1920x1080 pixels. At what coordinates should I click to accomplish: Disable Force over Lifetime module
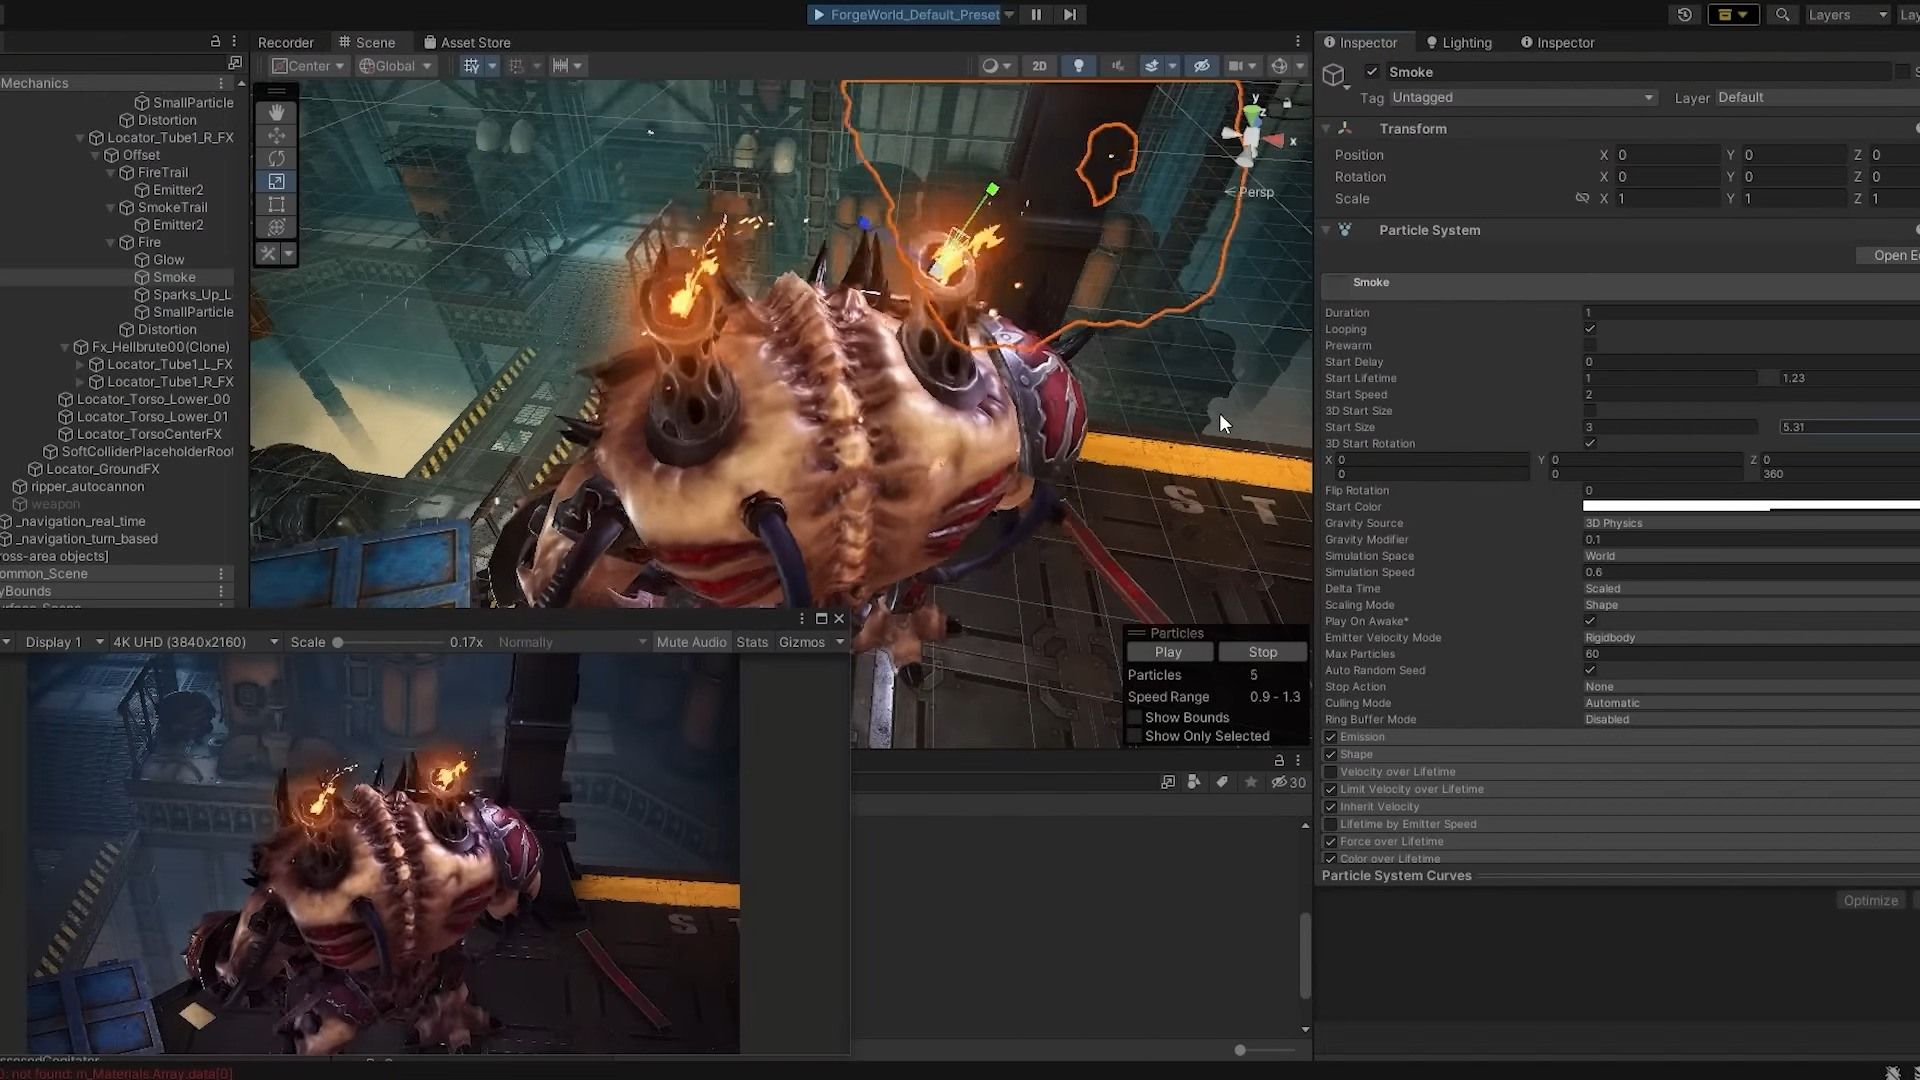click(1330, 842)
